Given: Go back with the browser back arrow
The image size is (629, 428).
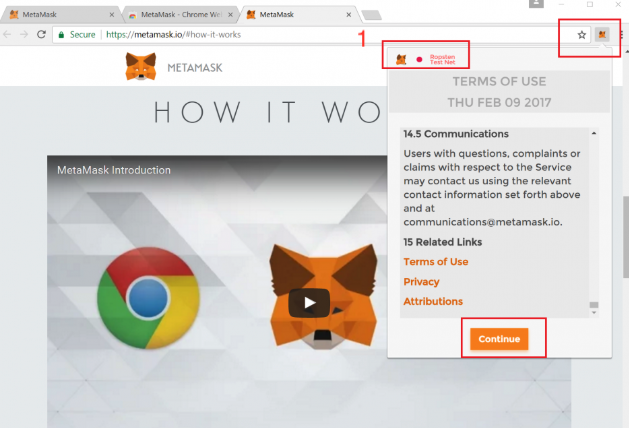Looking at the screenshot, I should pos(7,34).
